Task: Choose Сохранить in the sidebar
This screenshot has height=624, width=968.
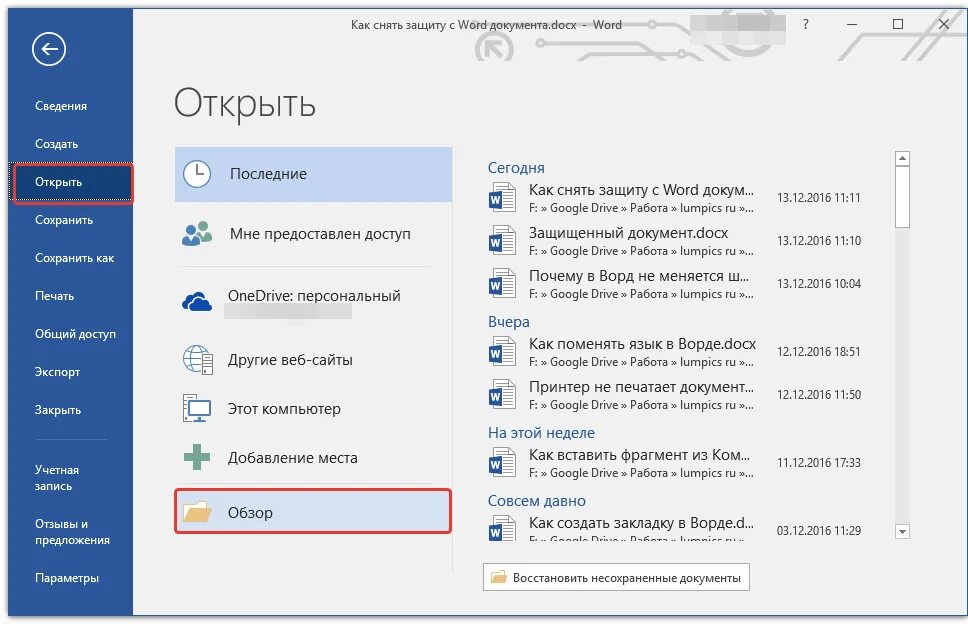Action: [x=64, y=220]
